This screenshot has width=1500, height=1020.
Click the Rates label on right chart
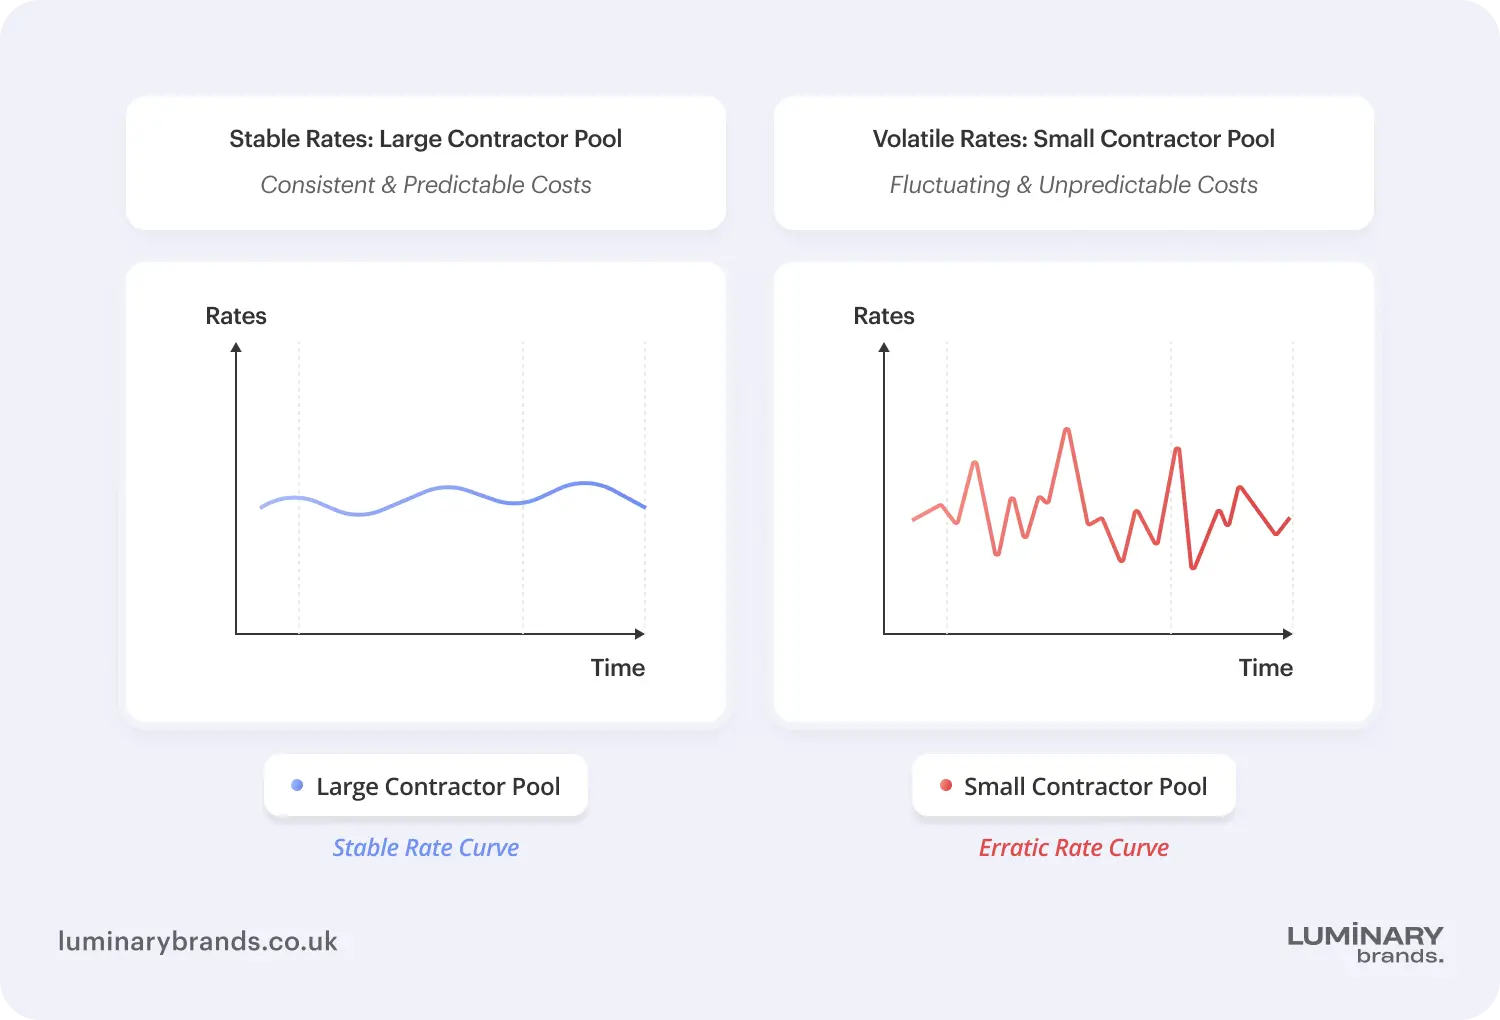(x=884, y=316)
